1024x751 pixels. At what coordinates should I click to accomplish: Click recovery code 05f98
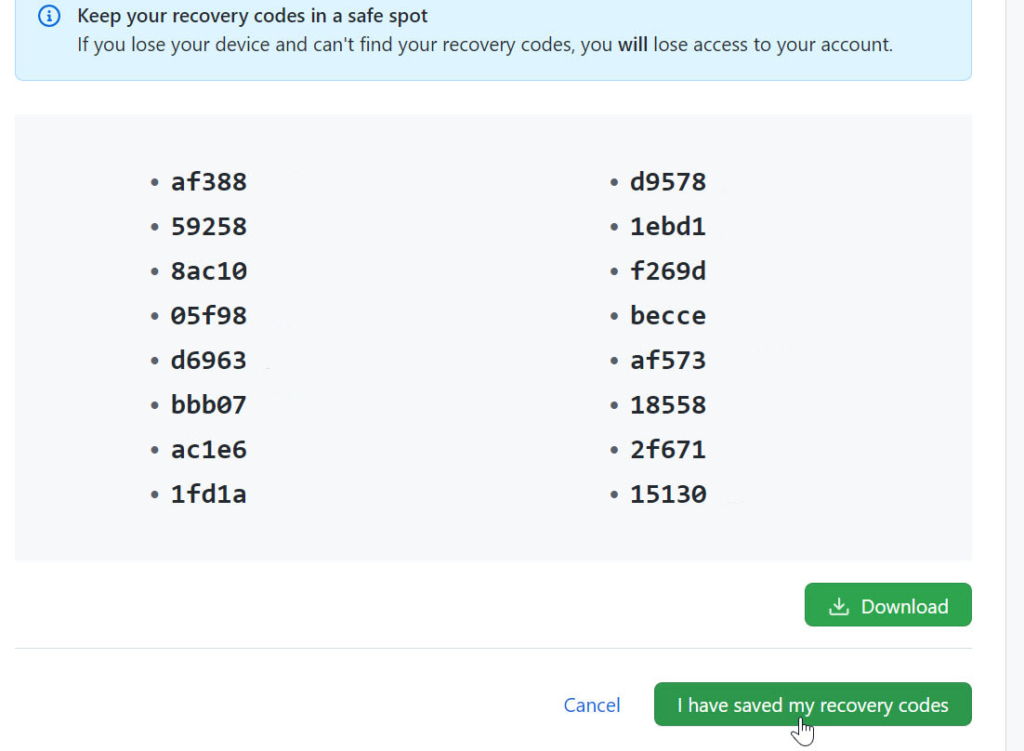pyautogui.click(x=209, y=316)
